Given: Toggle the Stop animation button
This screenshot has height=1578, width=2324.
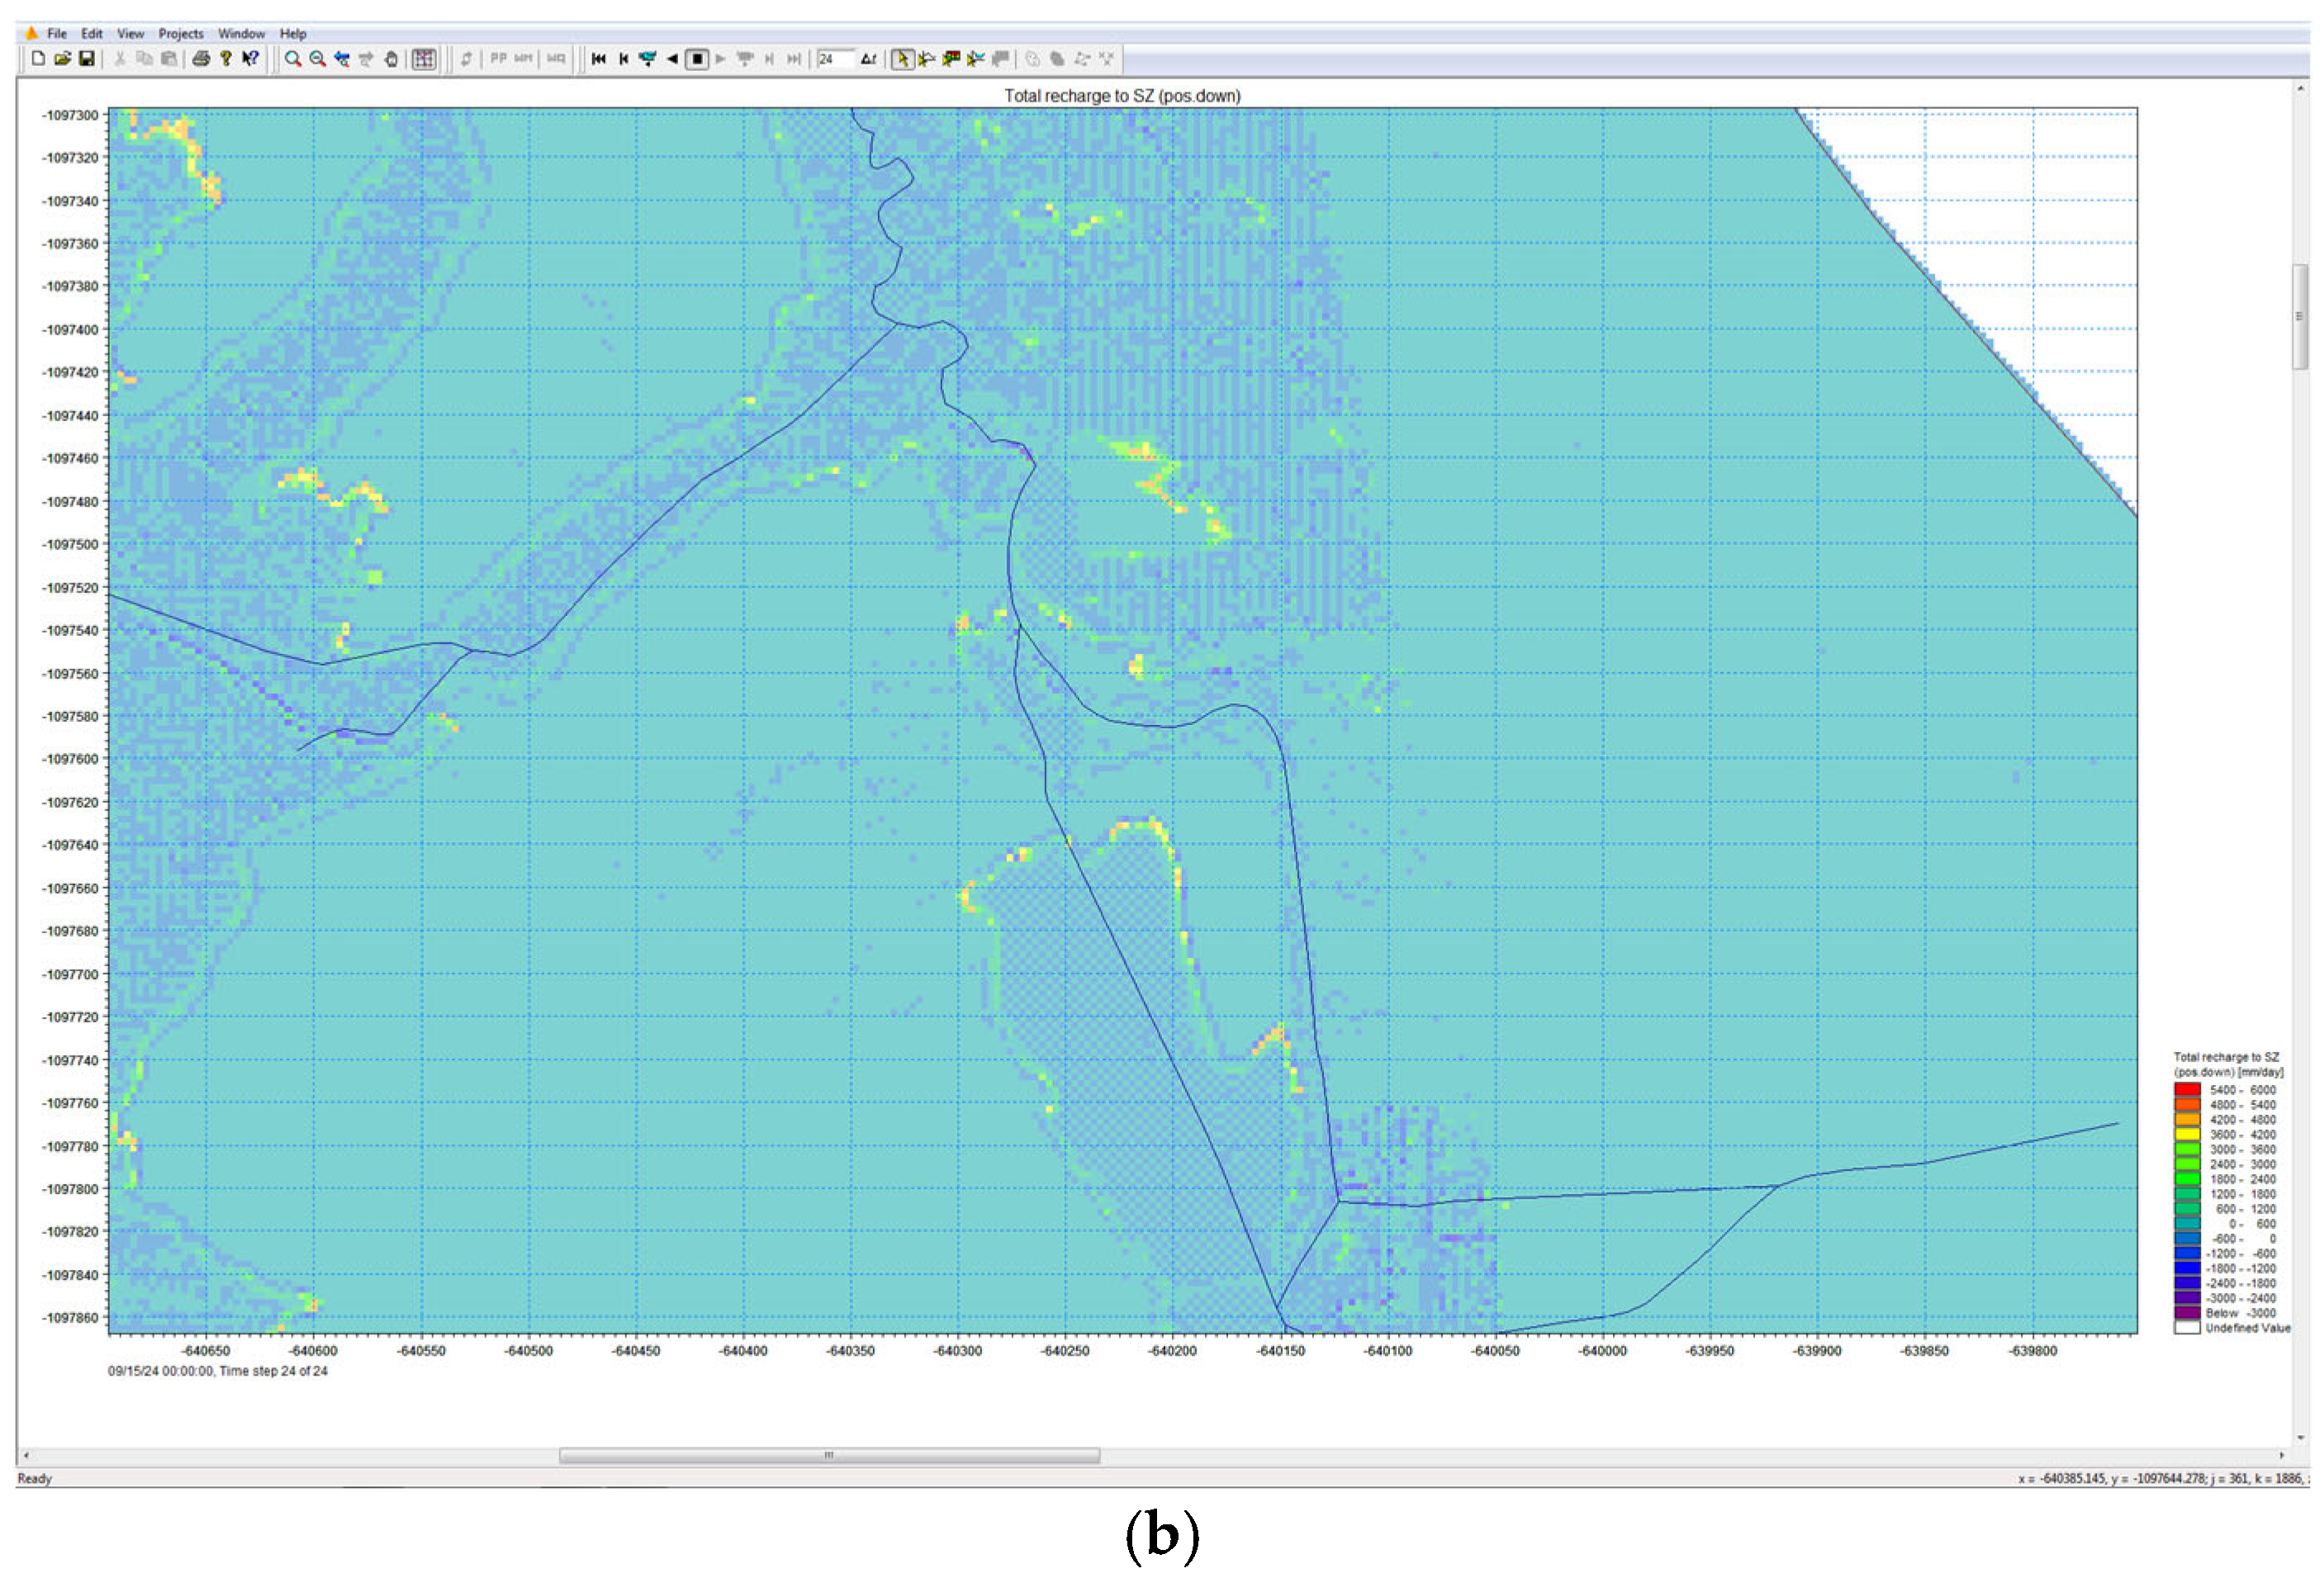Looking at the screenshot, I should pyautogui.click(x=697, y=59).
